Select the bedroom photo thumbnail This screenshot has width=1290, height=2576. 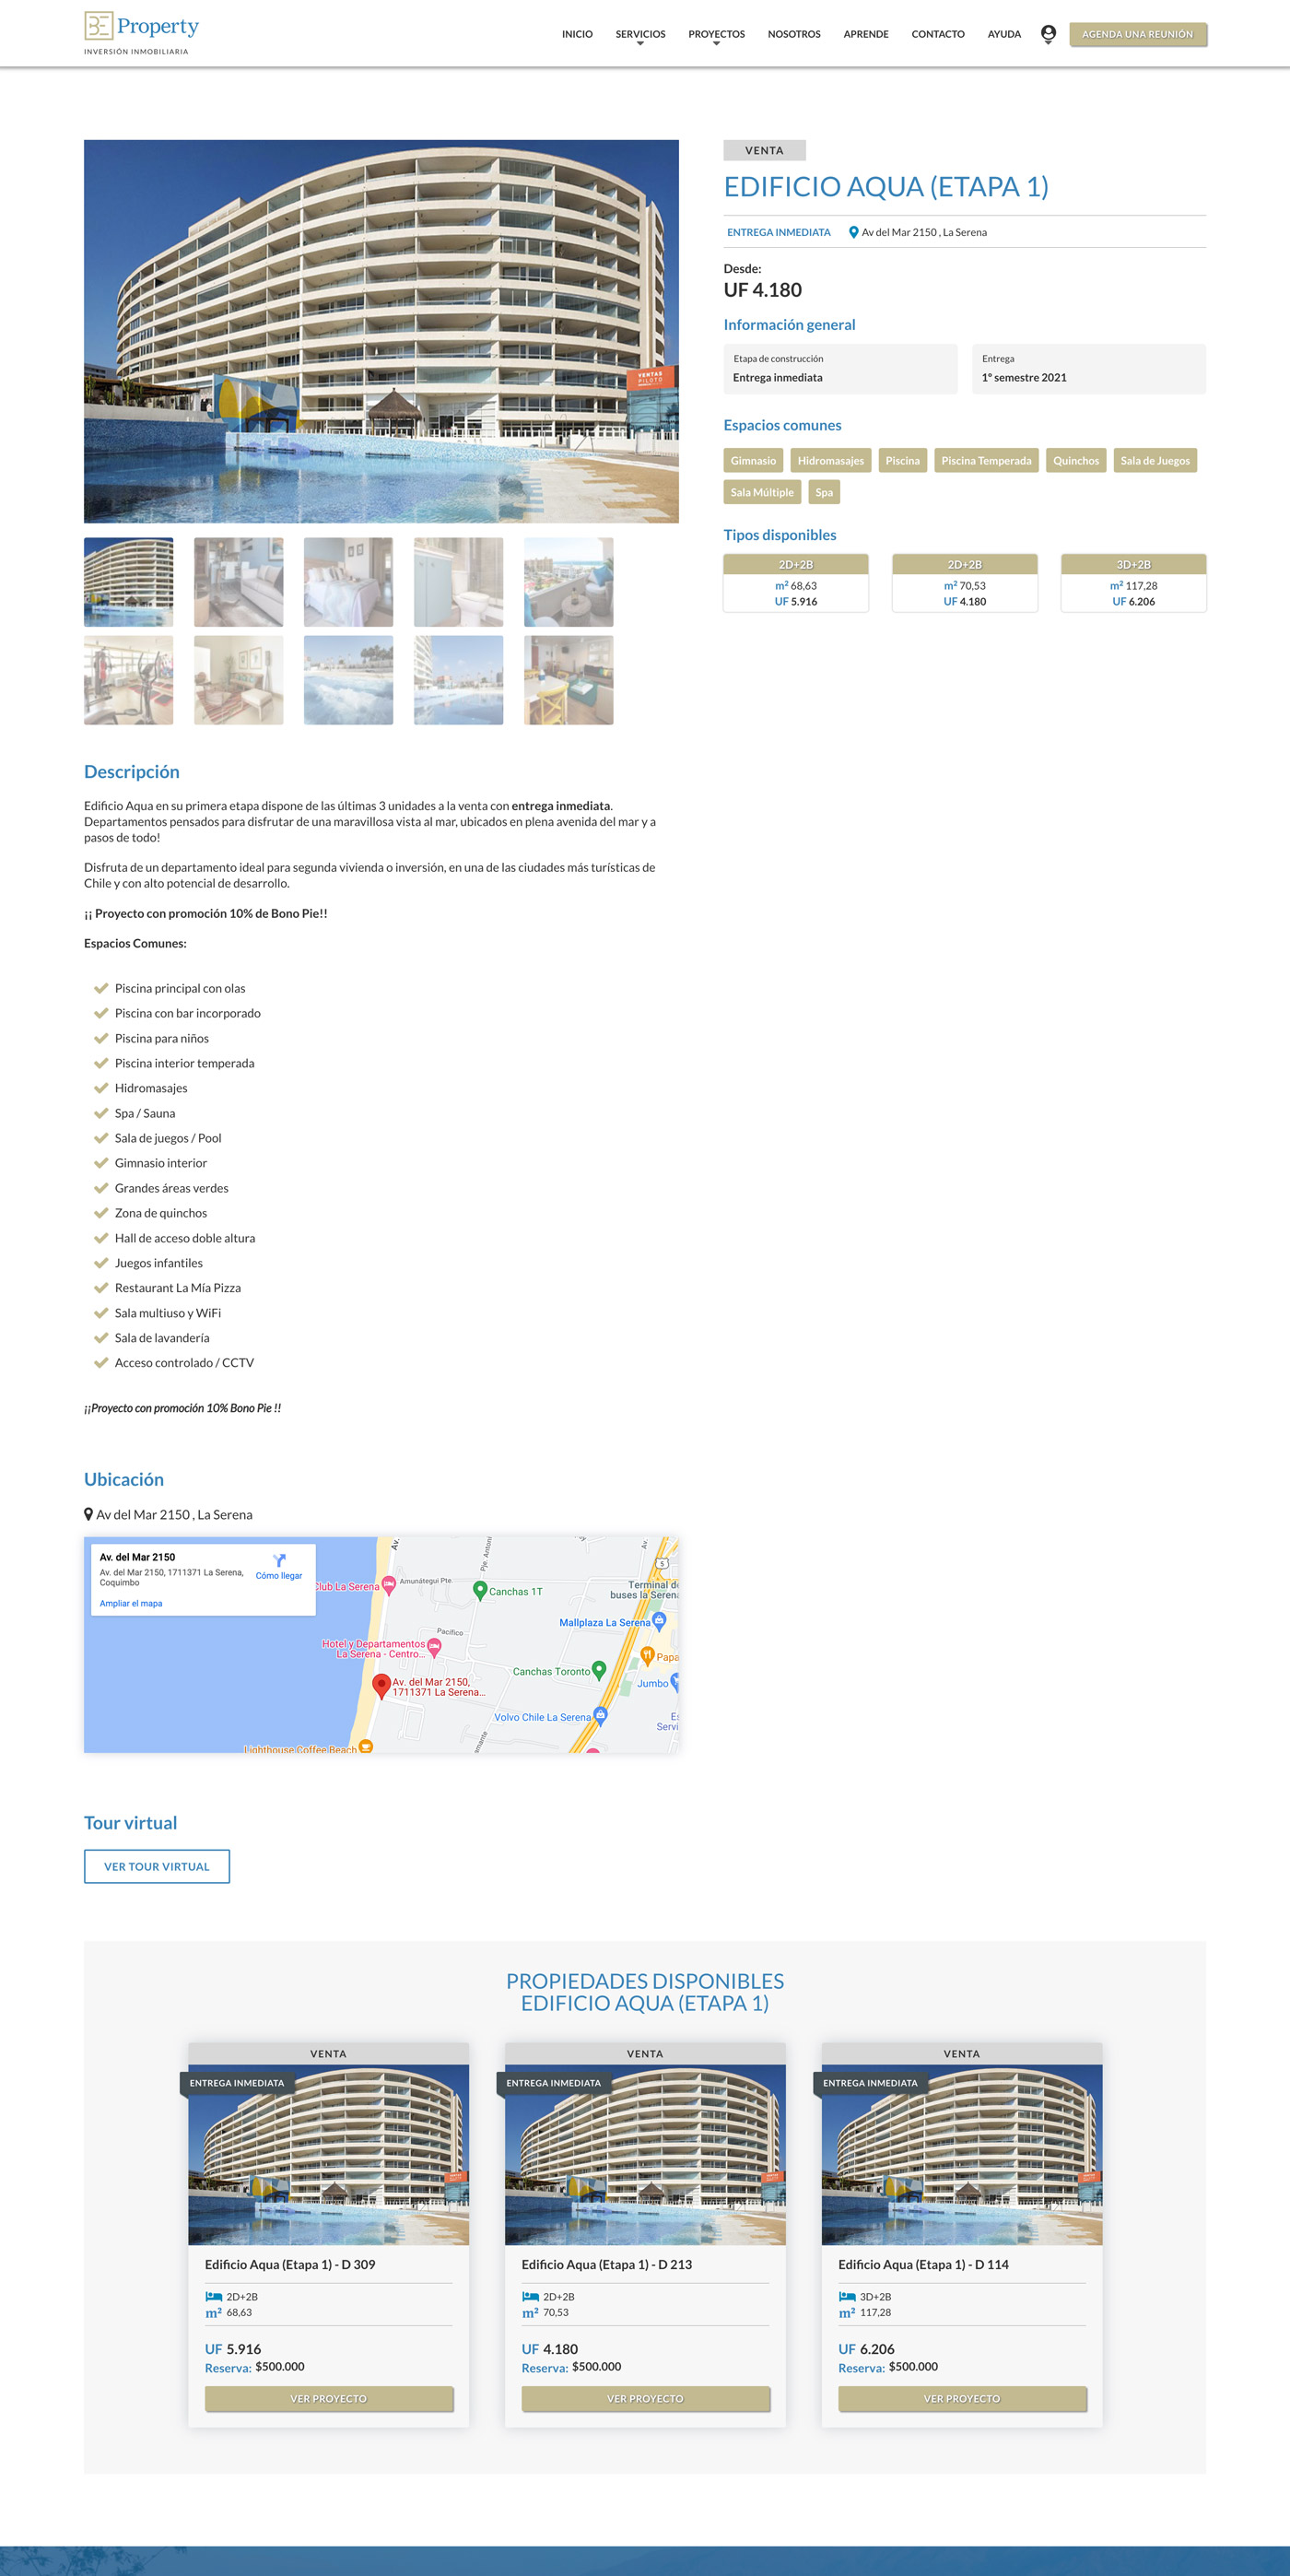[348, 582]
